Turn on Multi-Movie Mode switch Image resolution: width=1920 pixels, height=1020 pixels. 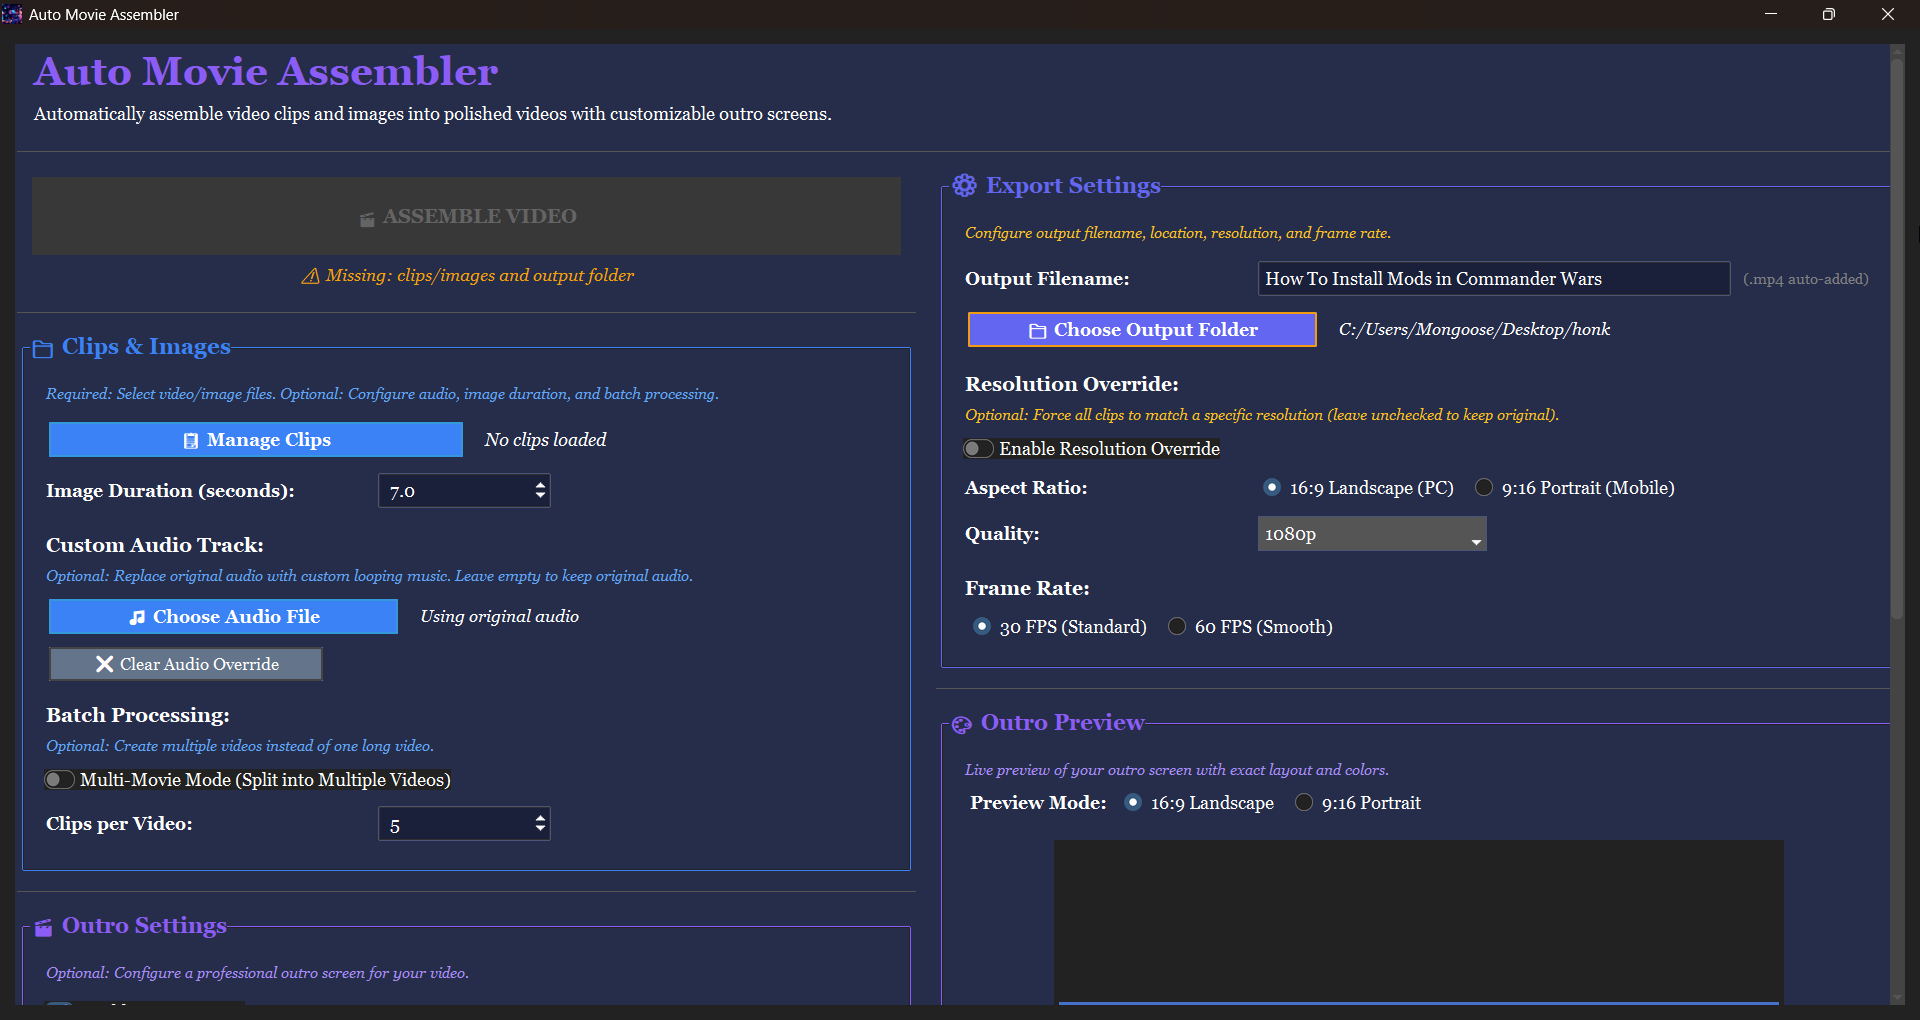tap(60, 780)
